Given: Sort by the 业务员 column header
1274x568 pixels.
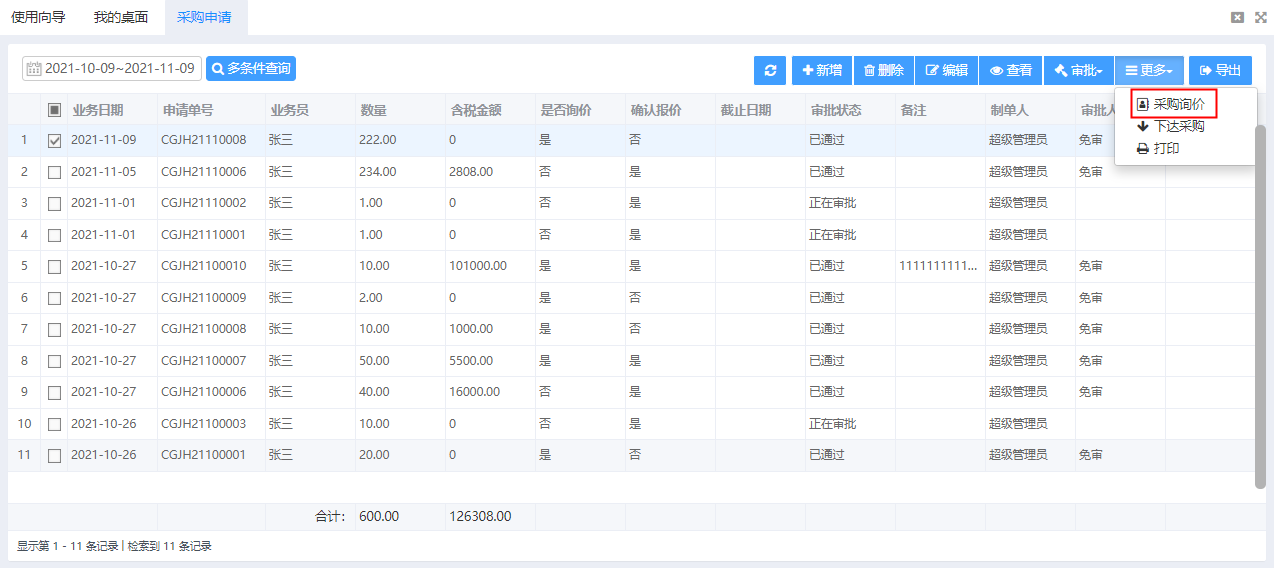Looking at the screenshot, I should pyautogui.click(x=310, y=110).
